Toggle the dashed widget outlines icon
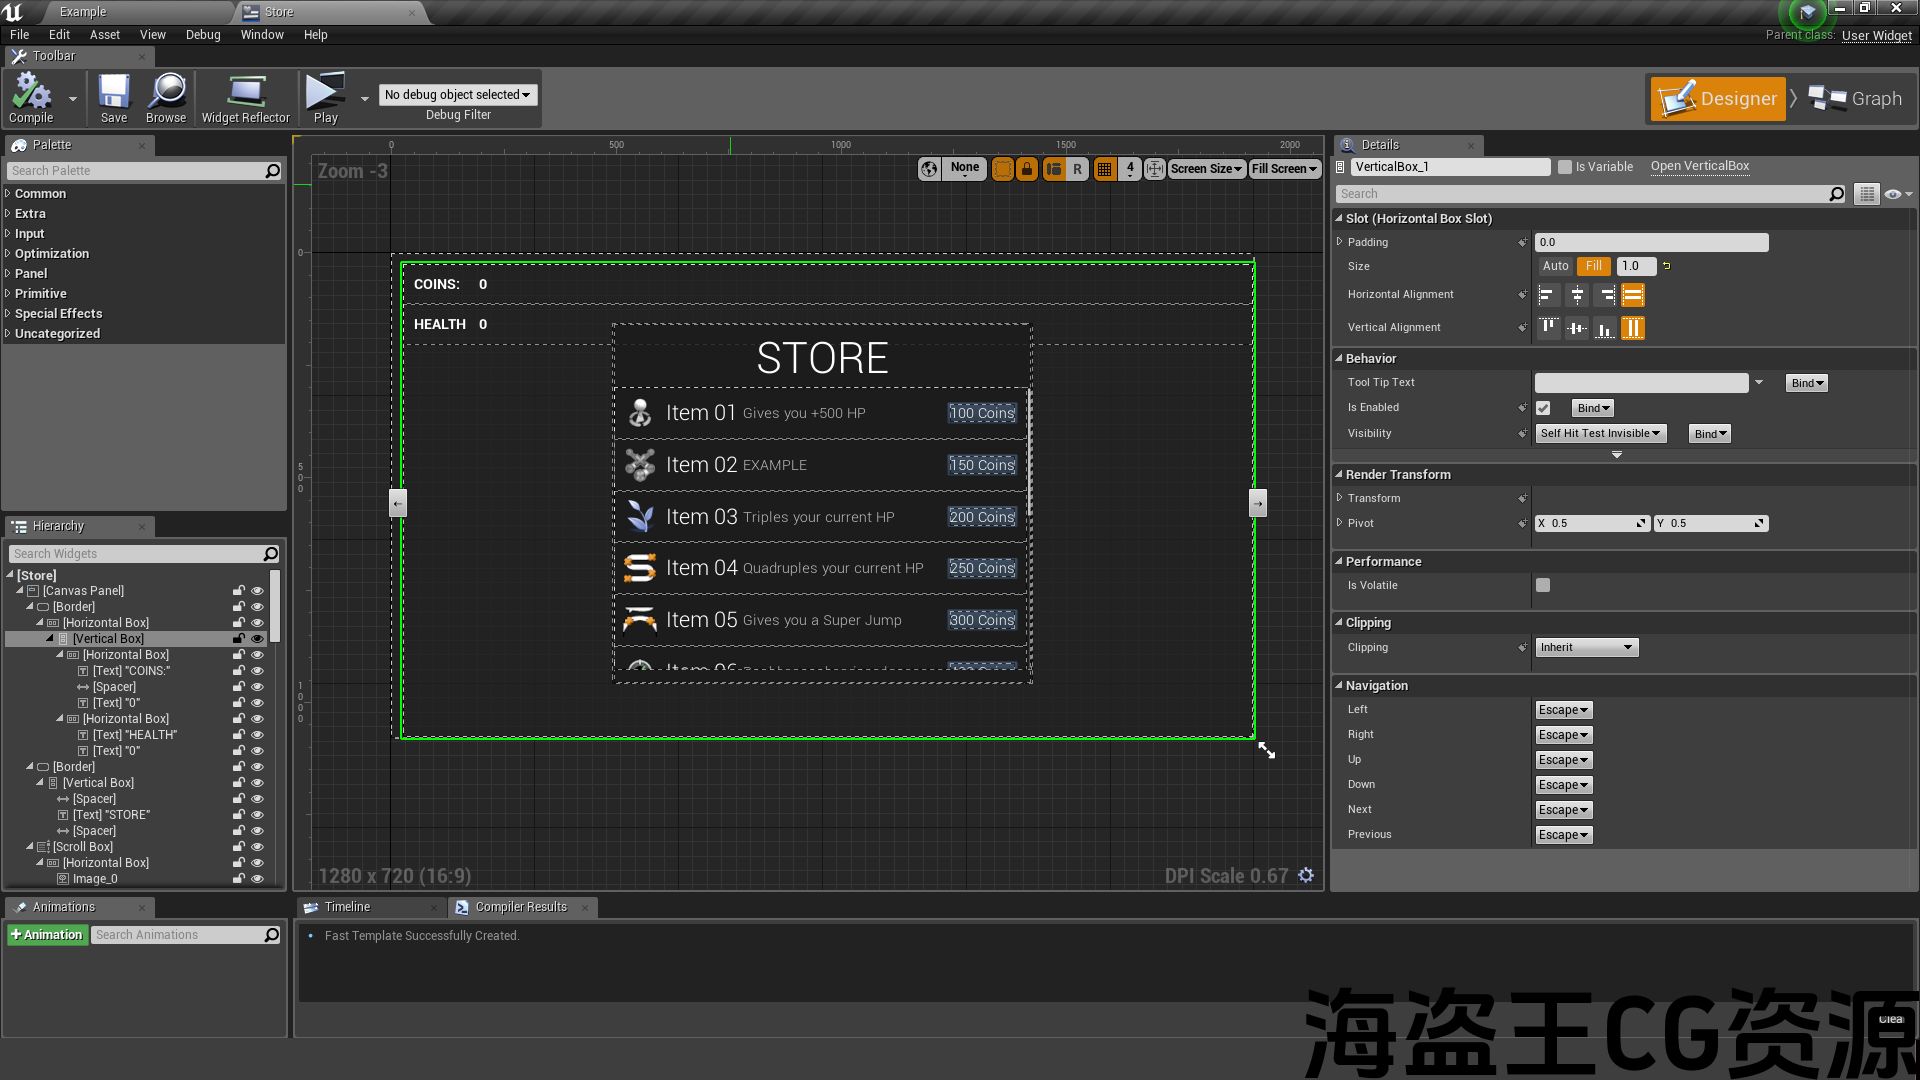The width and height of the screenshot is (1920, 1080). [x=1002, y=169]
